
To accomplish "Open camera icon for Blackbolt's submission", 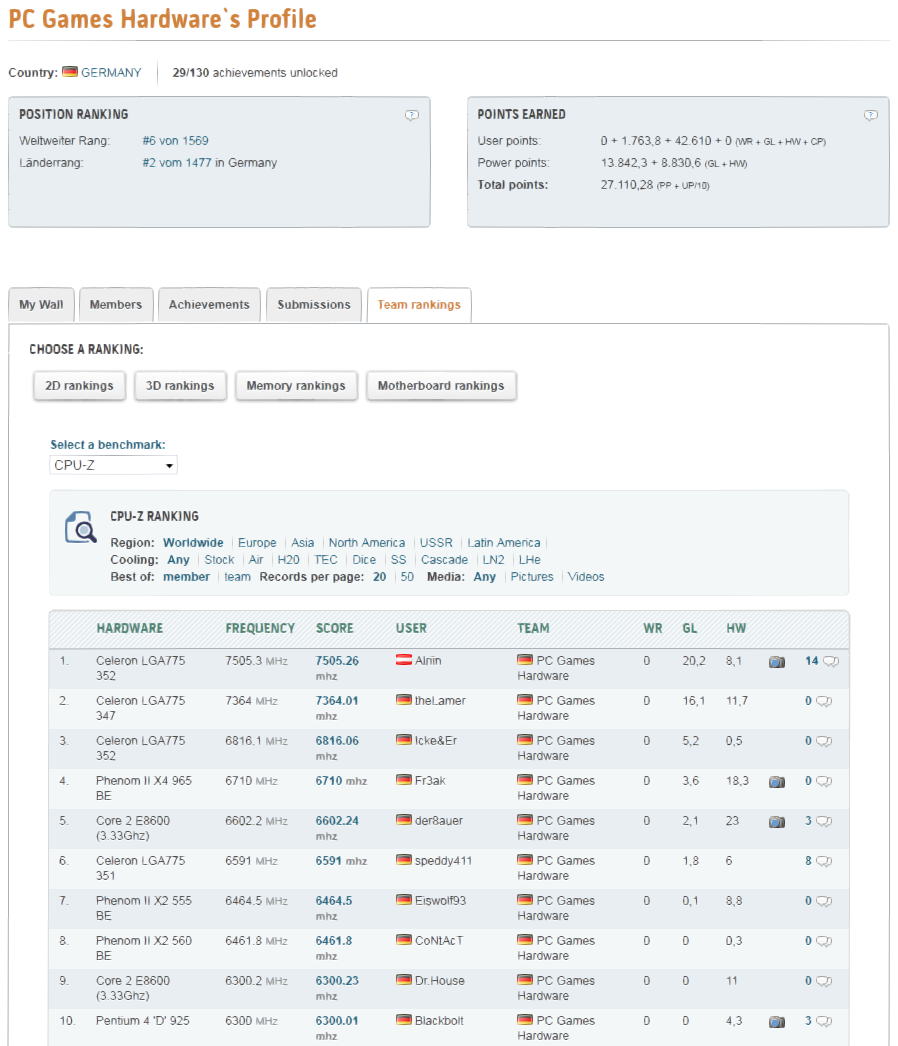I will tap(777, 1022).
